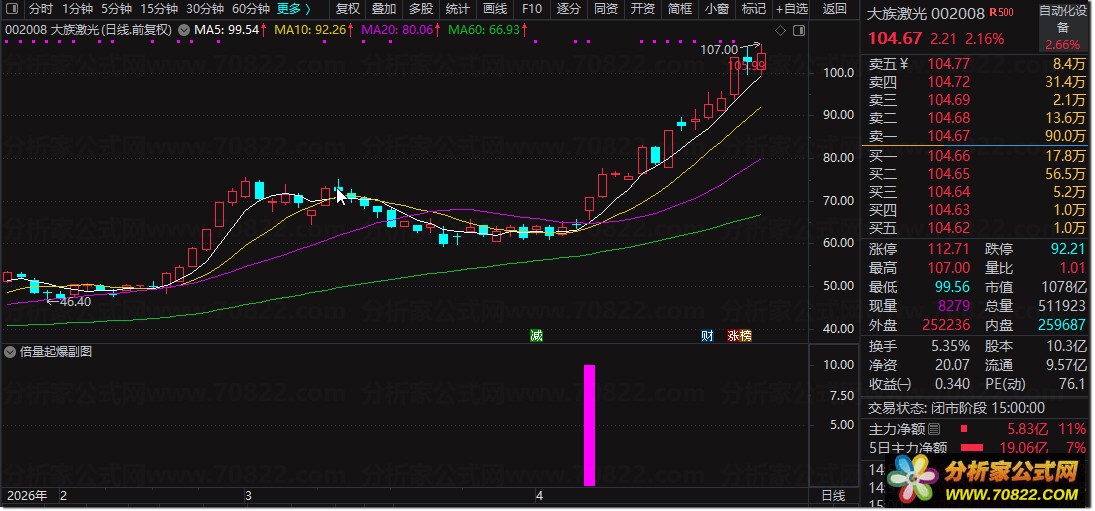Select the 1分钟 period tab
The width and height of the screenshot is (1095, 511).
coord(77,9)
